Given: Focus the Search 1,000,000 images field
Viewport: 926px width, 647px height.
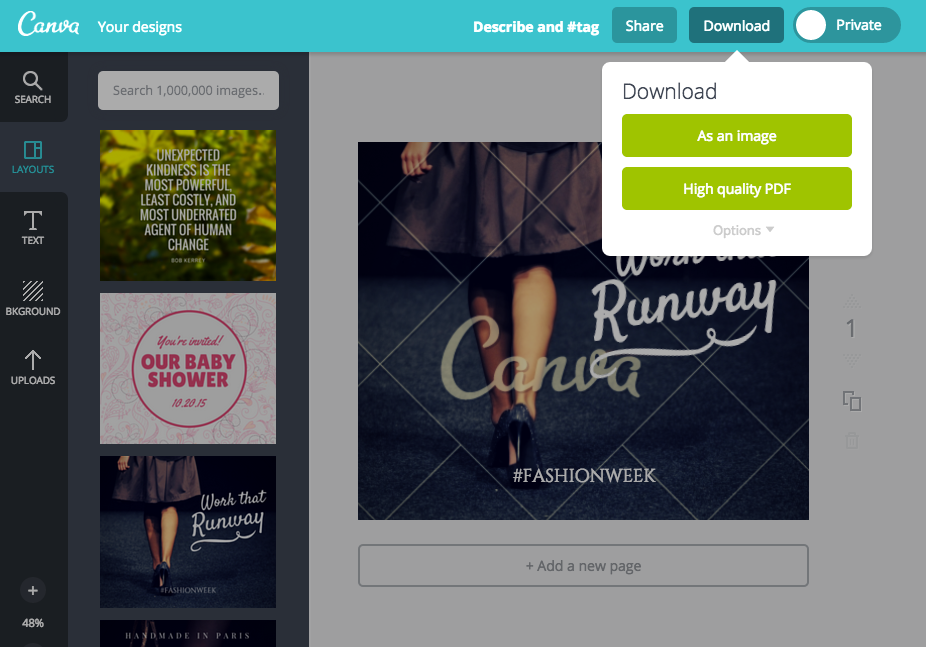Looking at the screenshot, I should pos(188,90).
